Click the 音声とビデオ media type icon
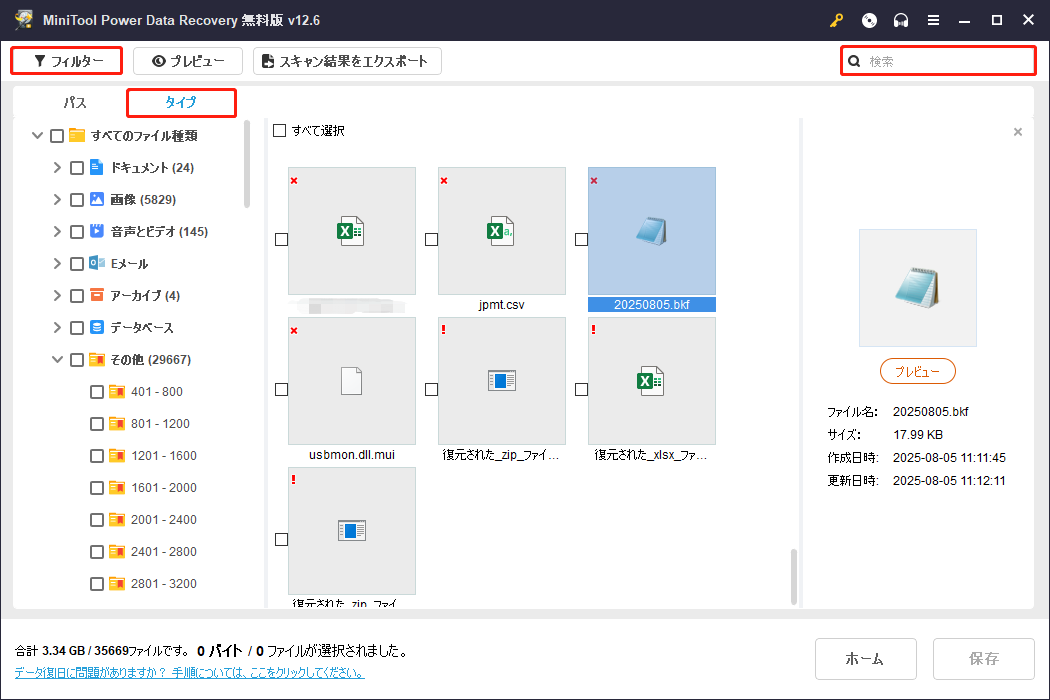 [96, 231]
